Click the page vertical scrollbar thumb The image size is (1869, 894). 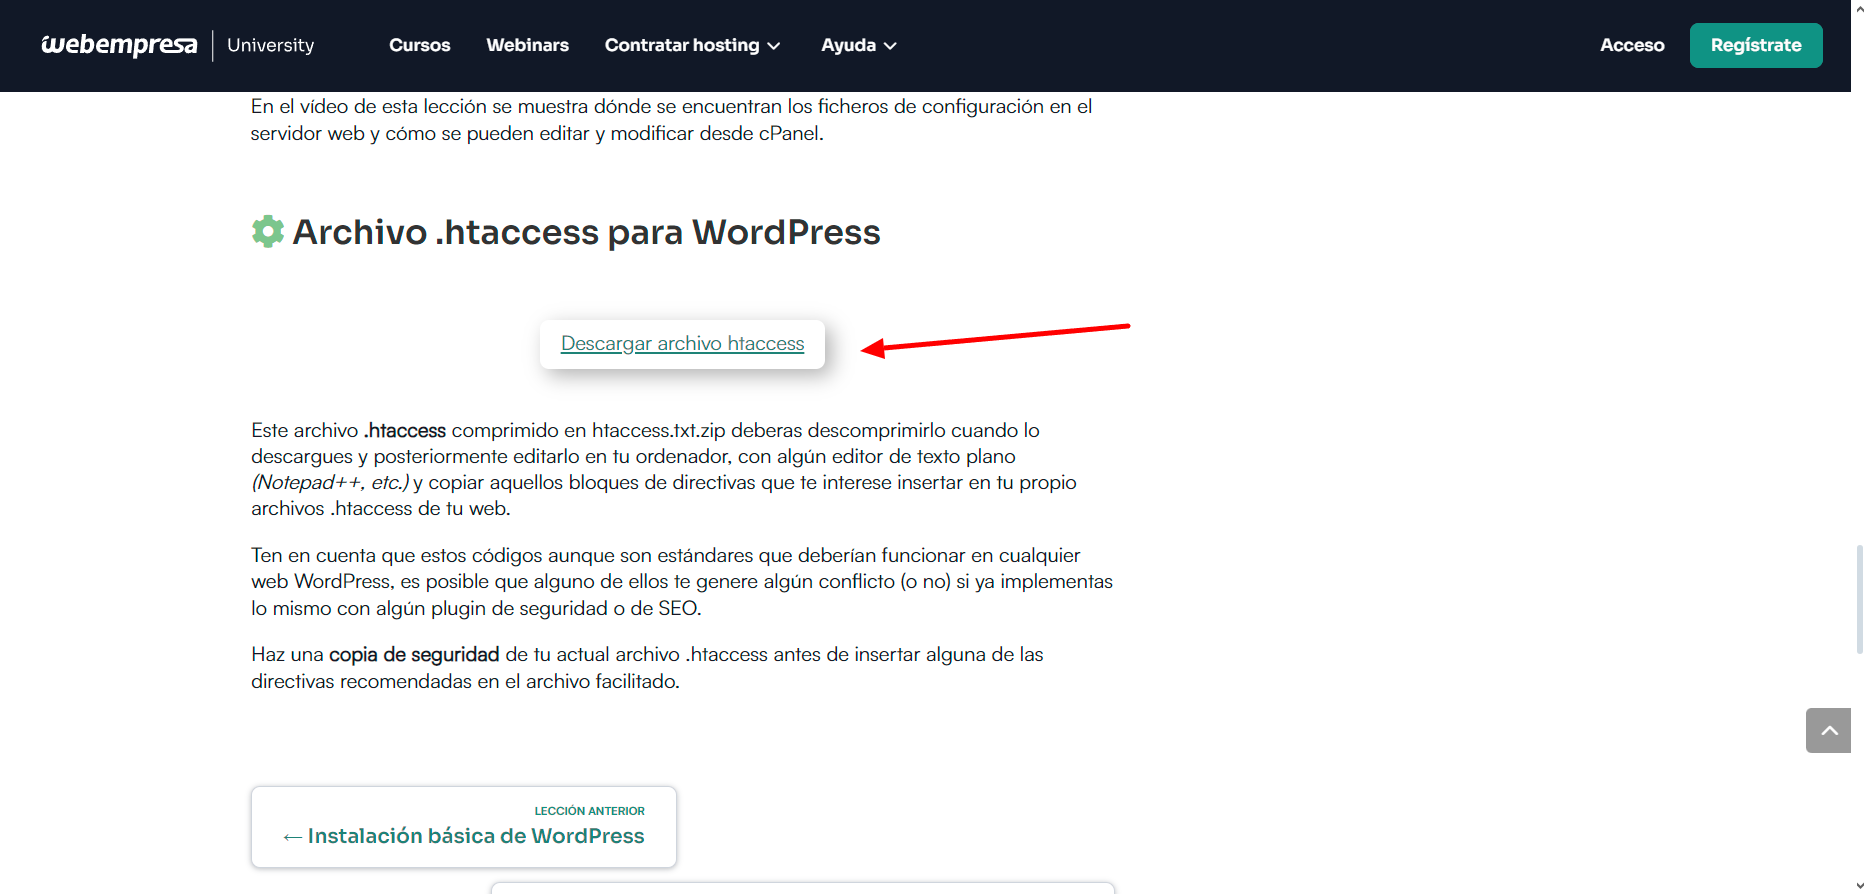coord(1859,599)
